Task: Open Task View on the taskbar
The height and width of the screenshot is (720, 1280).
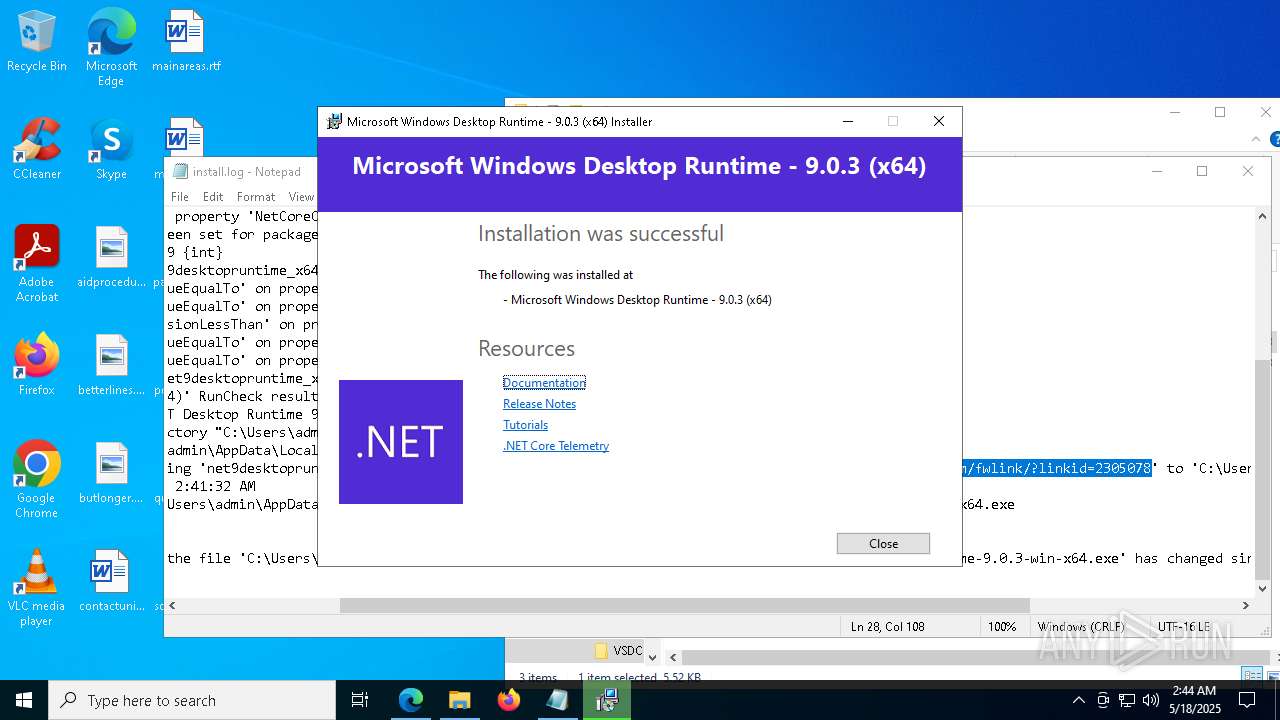Action: point(360,700)
